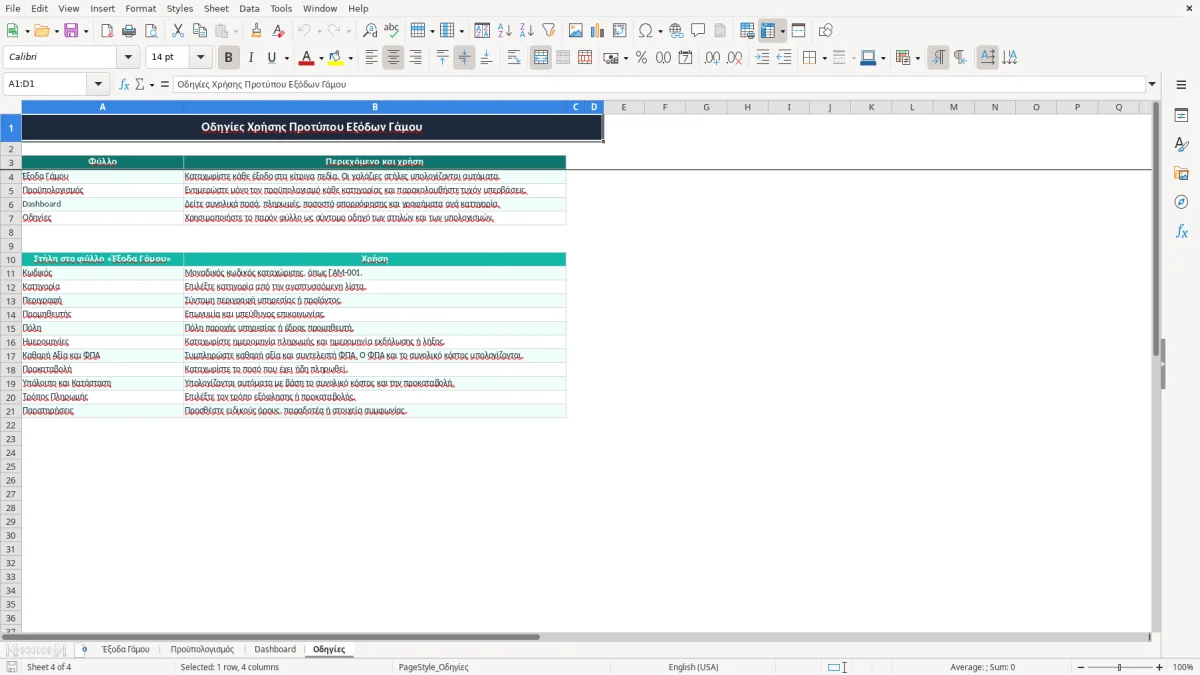
Task: Open the Calibri font name dropdown
Action: (128, 58)
